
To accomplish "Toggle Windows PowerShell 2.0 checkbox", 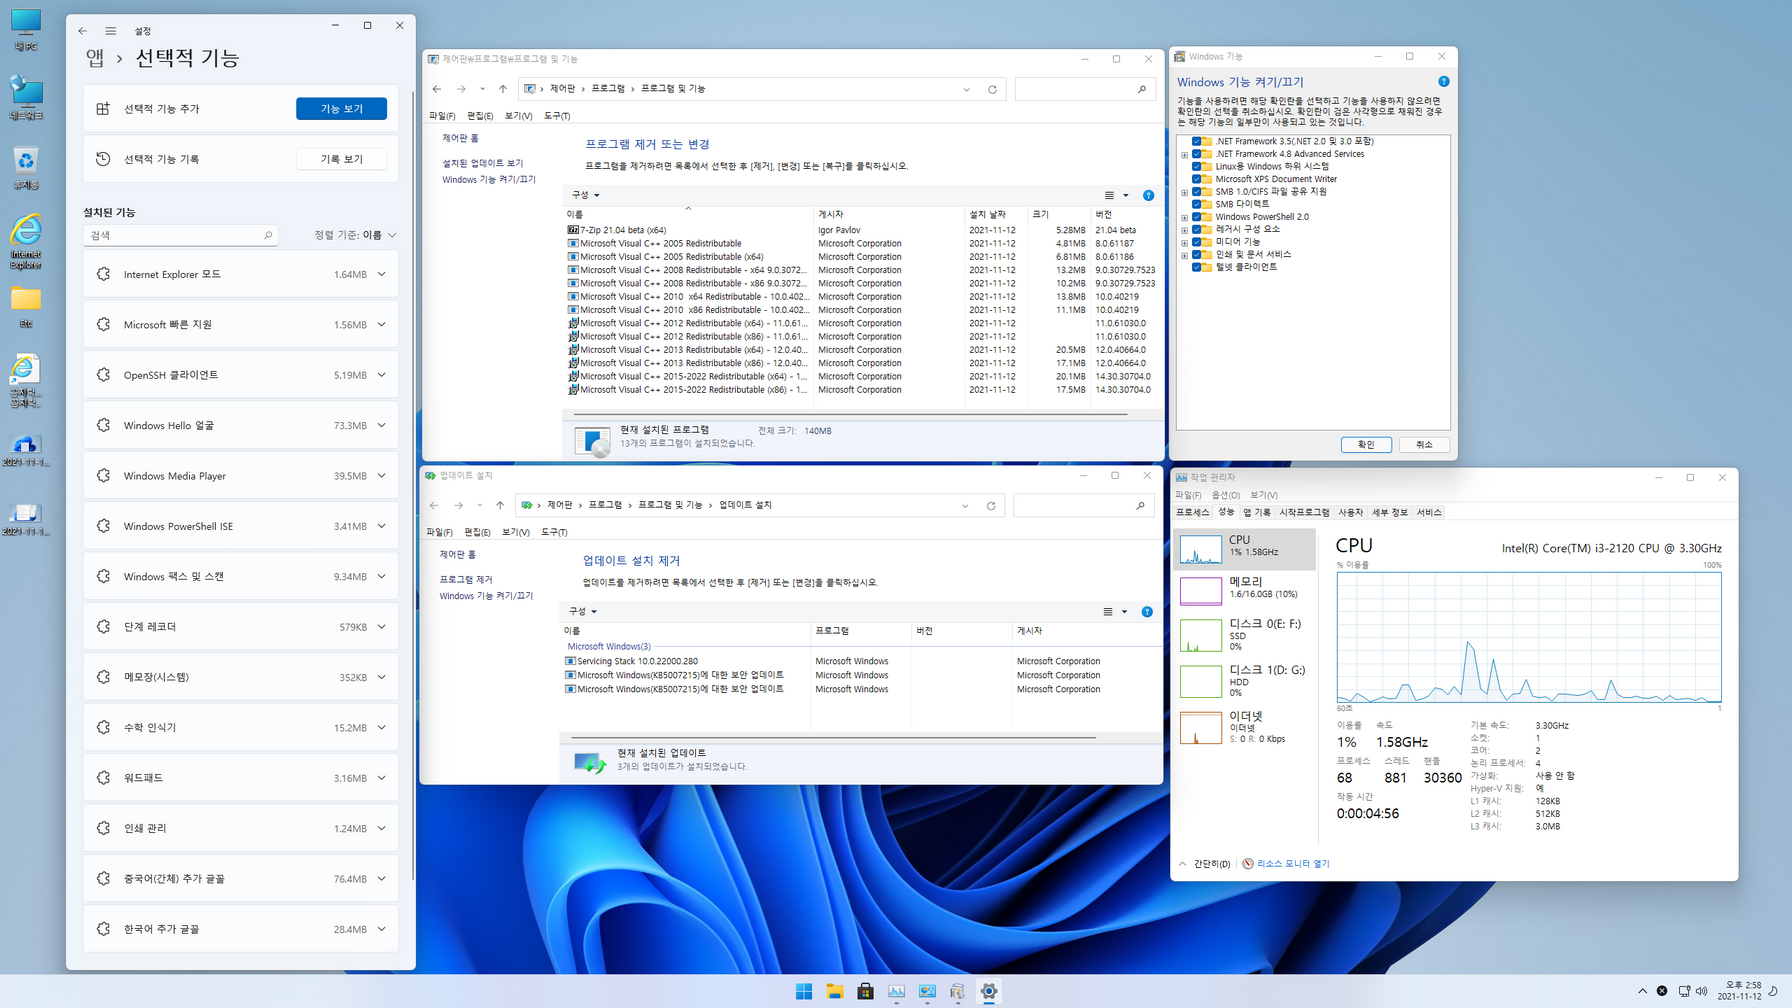I will coord(1196,216).
